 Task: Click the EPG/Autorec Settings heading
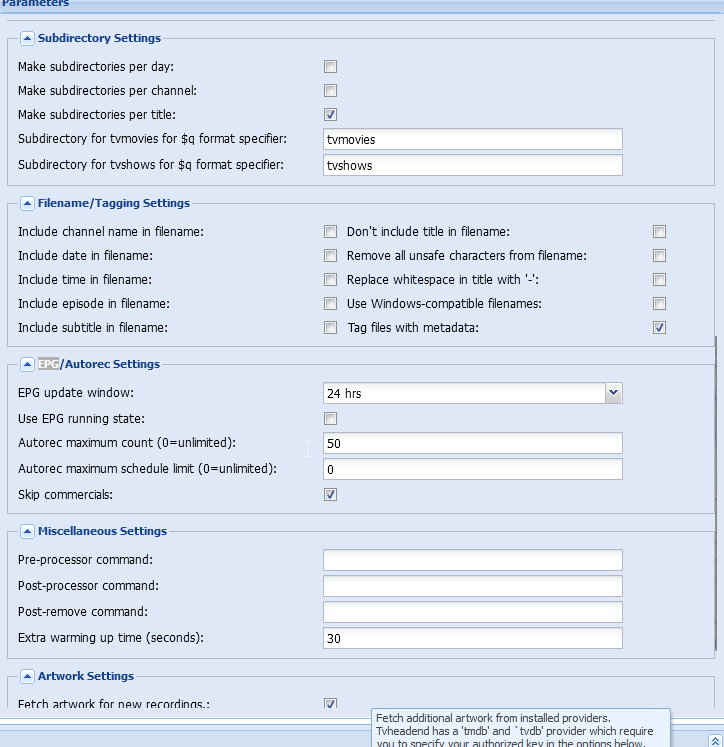[x=99, y=364]
